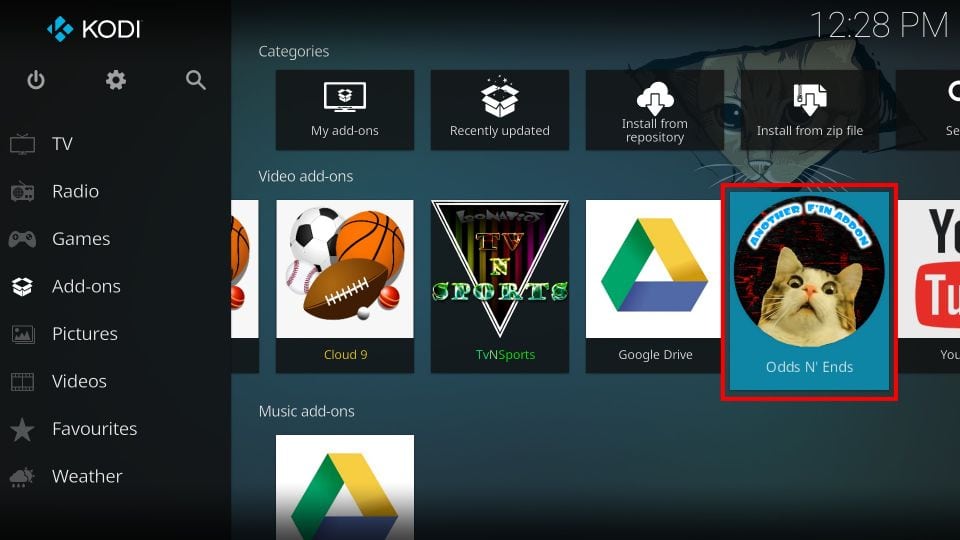
Task: Launch Odds N' Ends add-on
Action: tap(809, 291)
